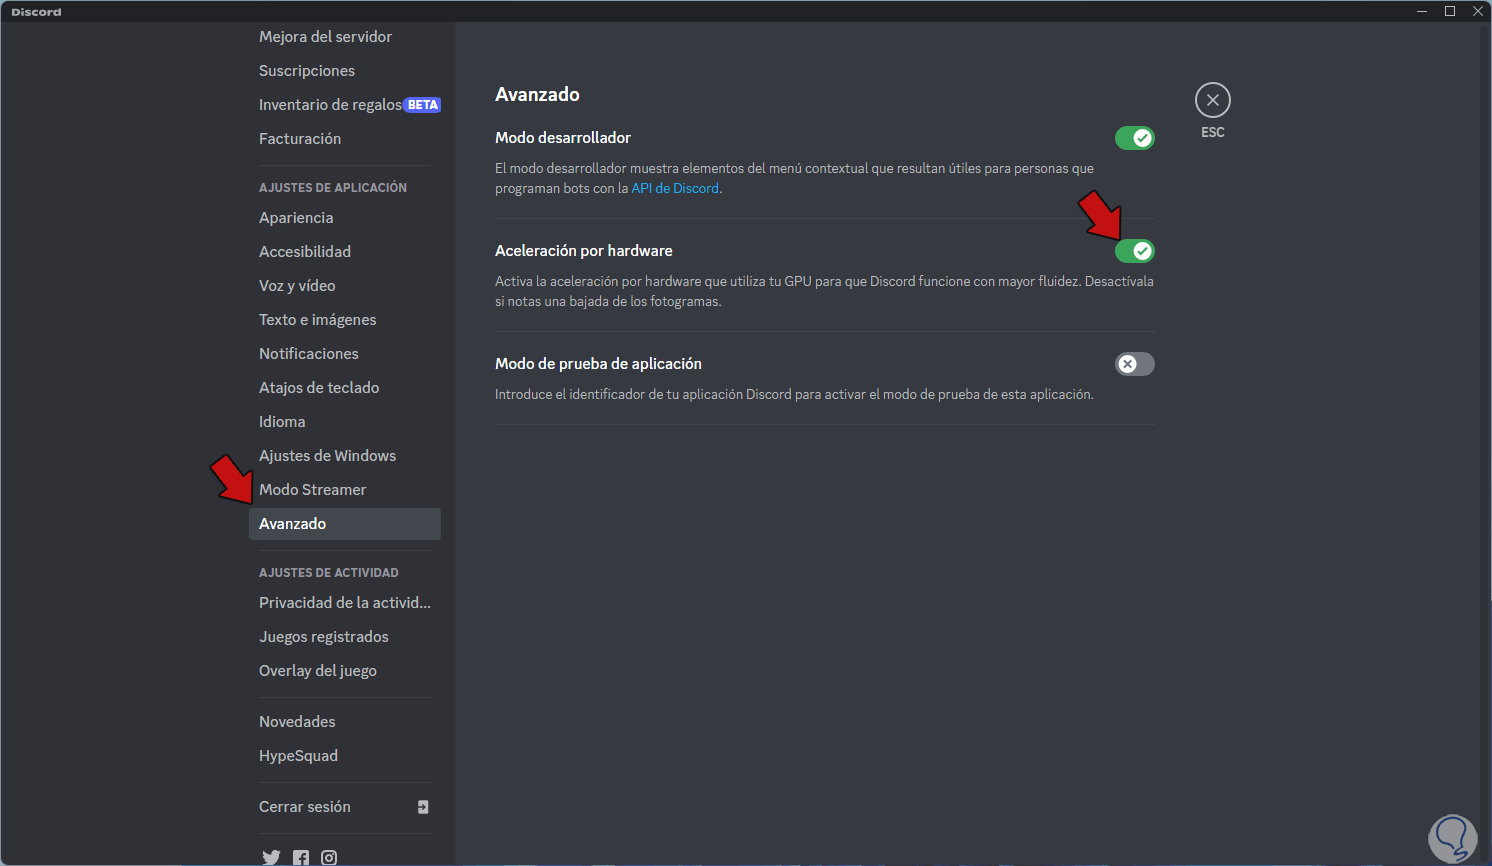Follow the API de Discord link
The height and width of the screenshot is (866, 1492).
675,188
